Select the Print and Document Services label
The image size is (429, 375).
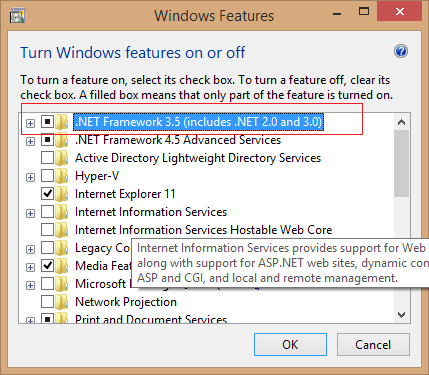click(x=151, y=319)
